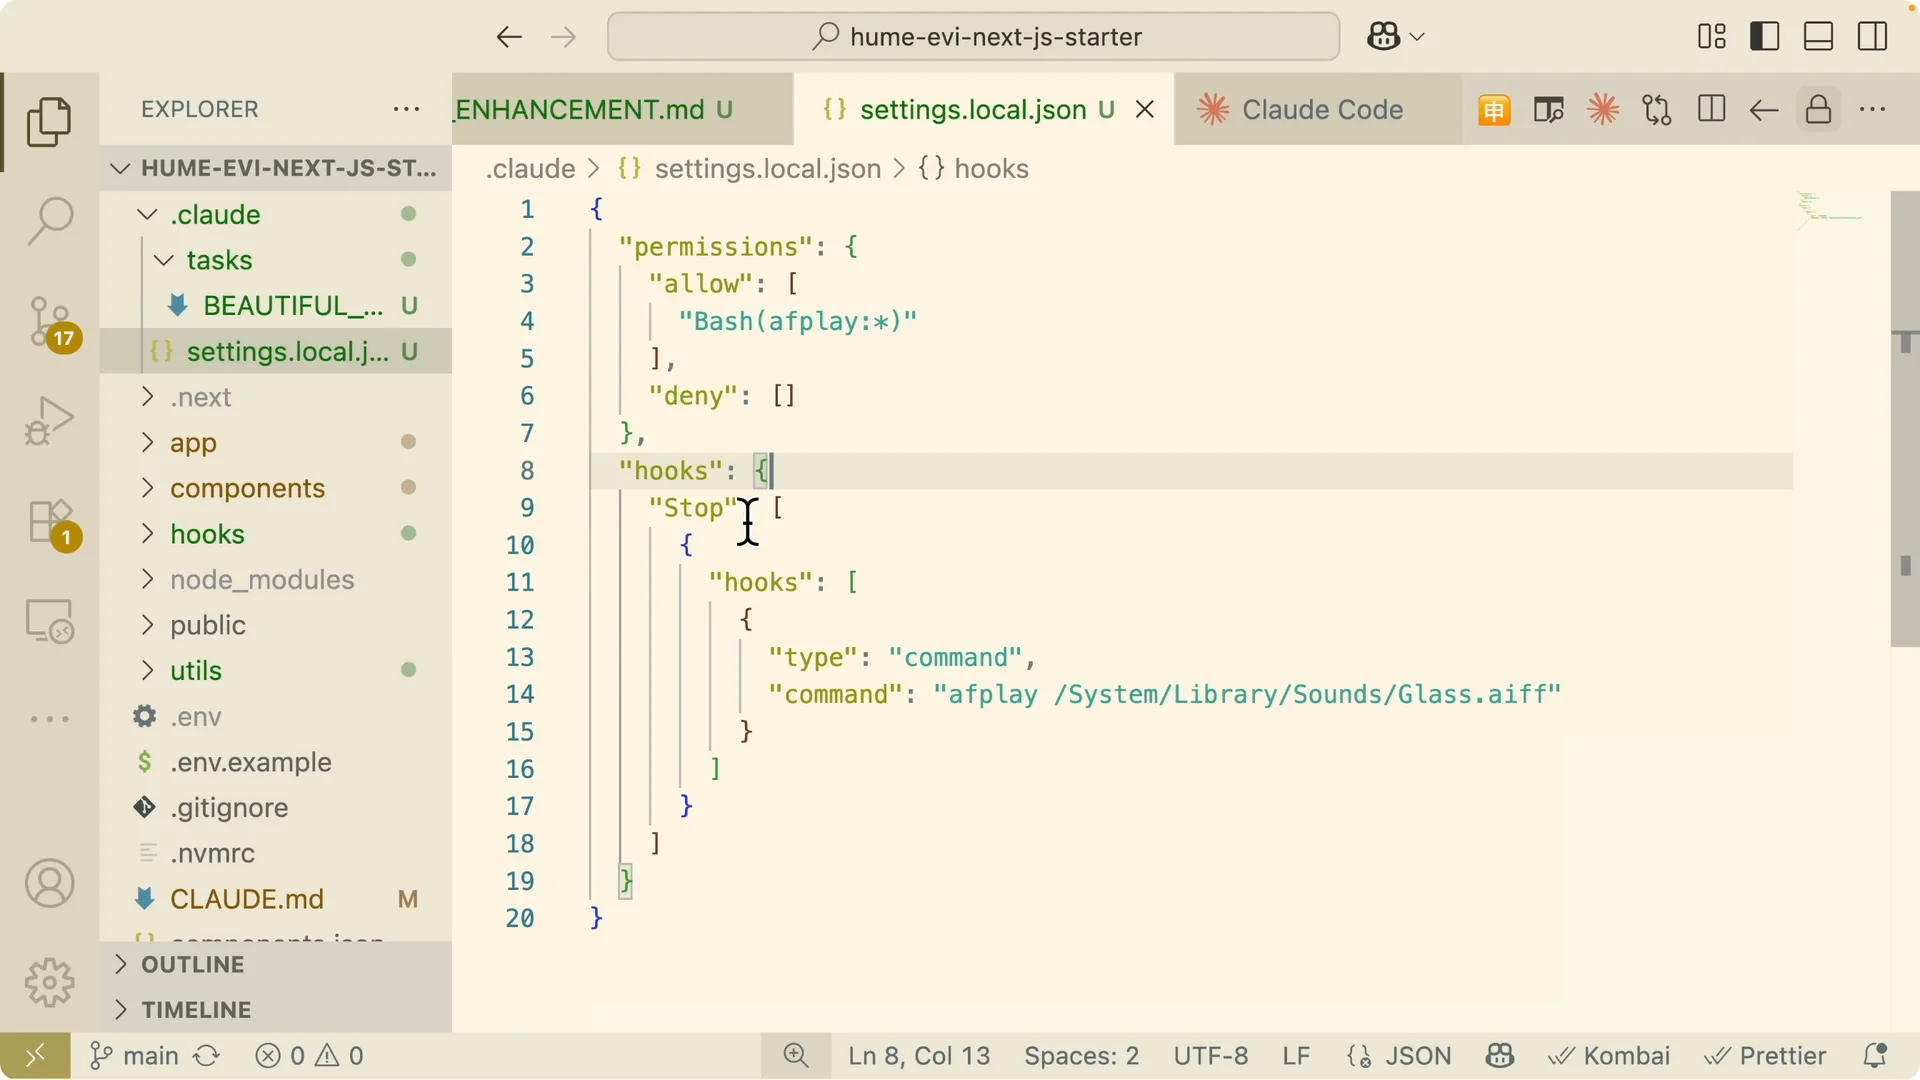1920x1080 pixels.
Task: Open the .gitignore file
Action: (276, 807)
